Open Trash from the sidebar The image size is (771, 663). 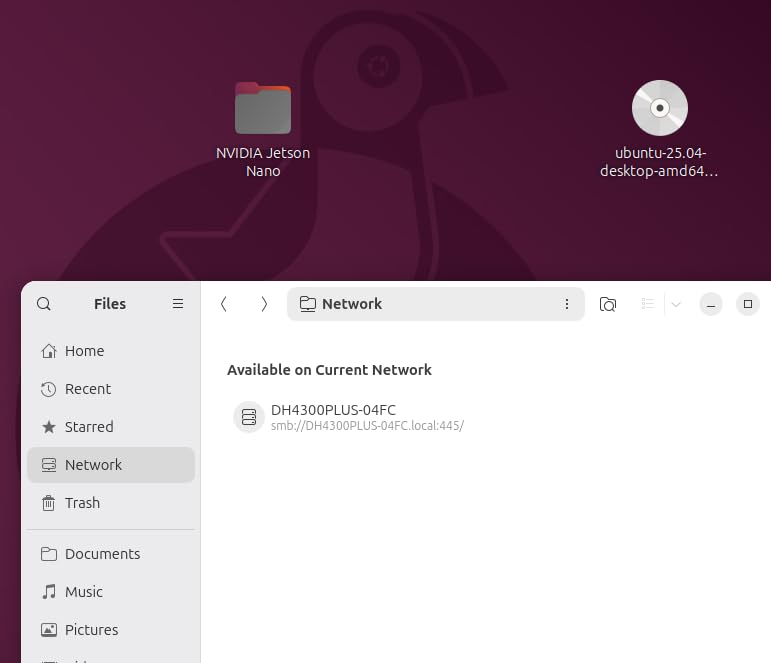pos(82,503)
